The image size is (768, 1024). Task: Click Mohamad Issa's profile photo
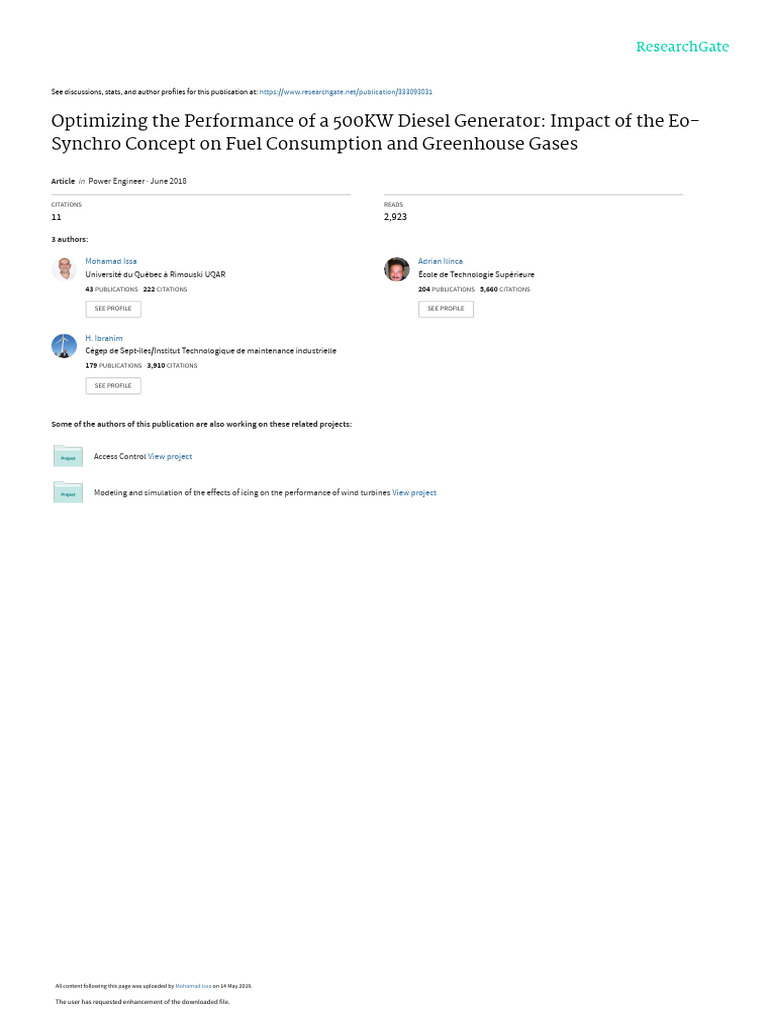coord(64,268)
